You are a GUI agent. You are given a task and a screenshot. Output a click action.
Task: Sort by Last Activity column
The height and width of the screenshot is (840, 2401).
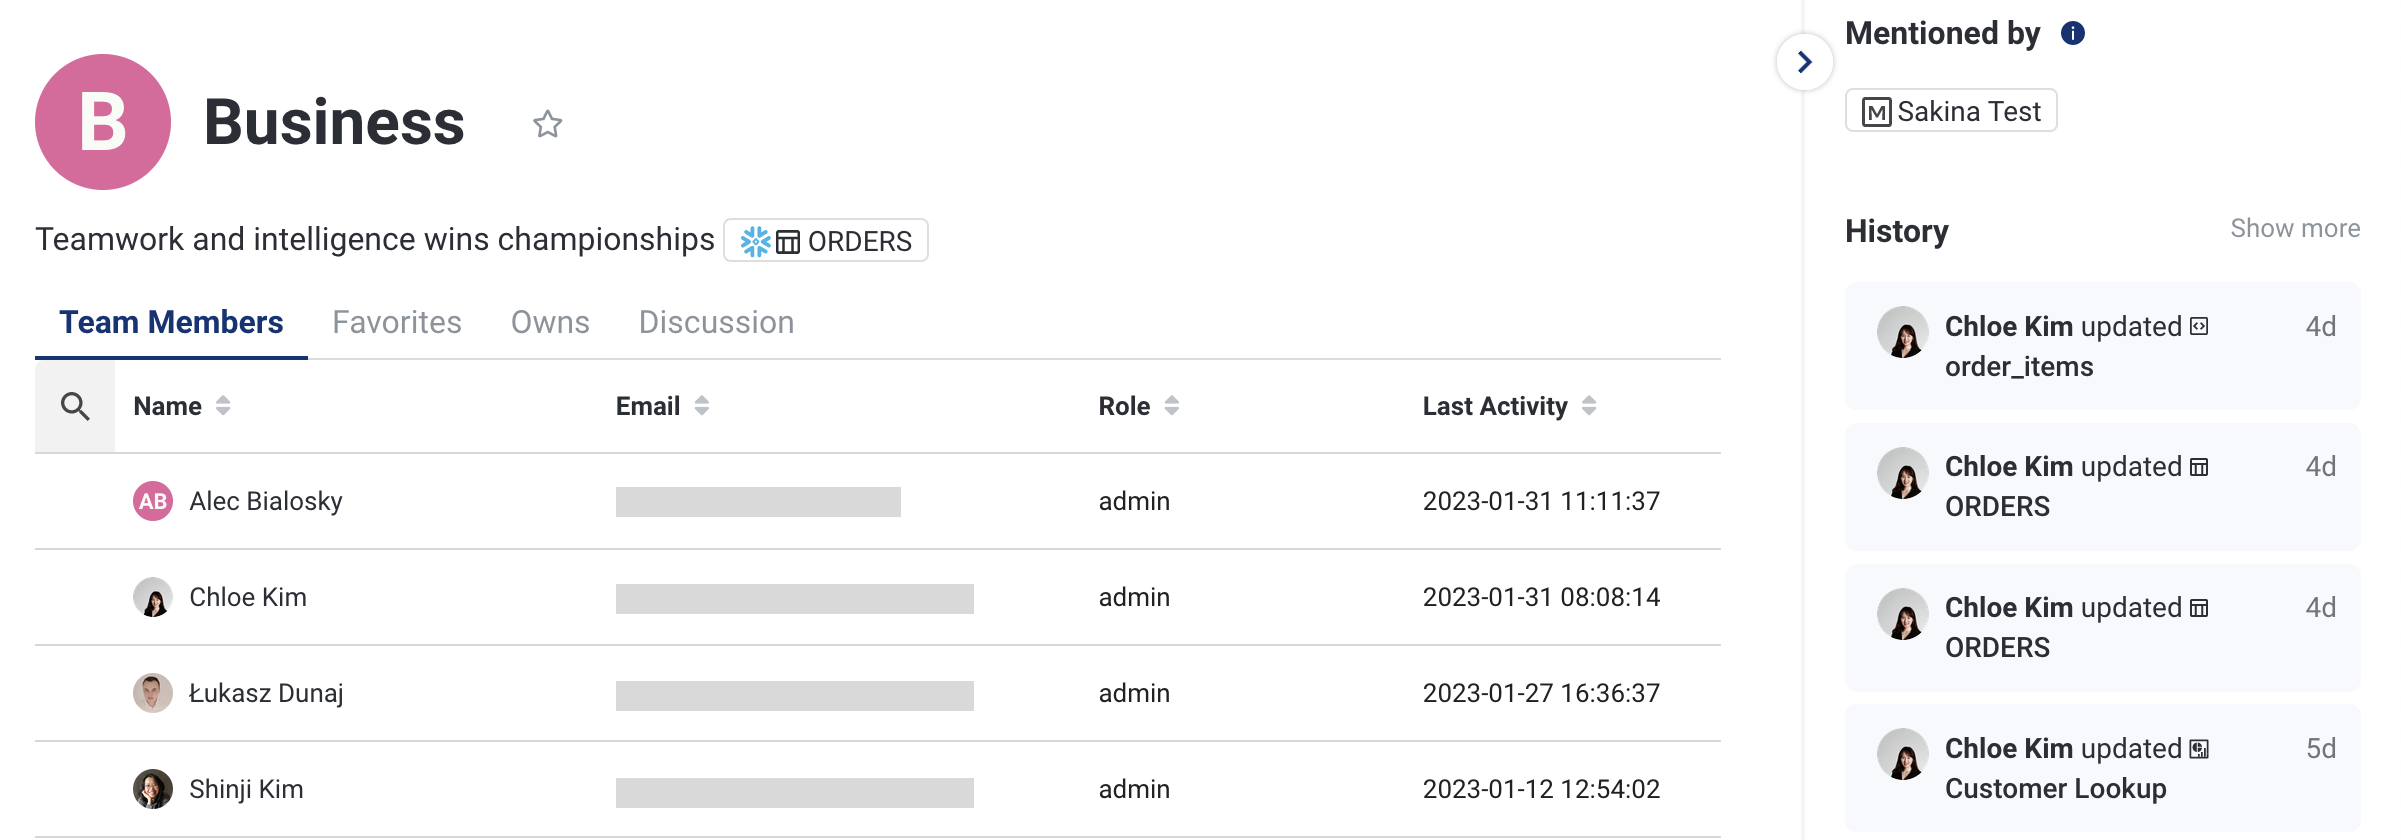tap(1589, 406)
